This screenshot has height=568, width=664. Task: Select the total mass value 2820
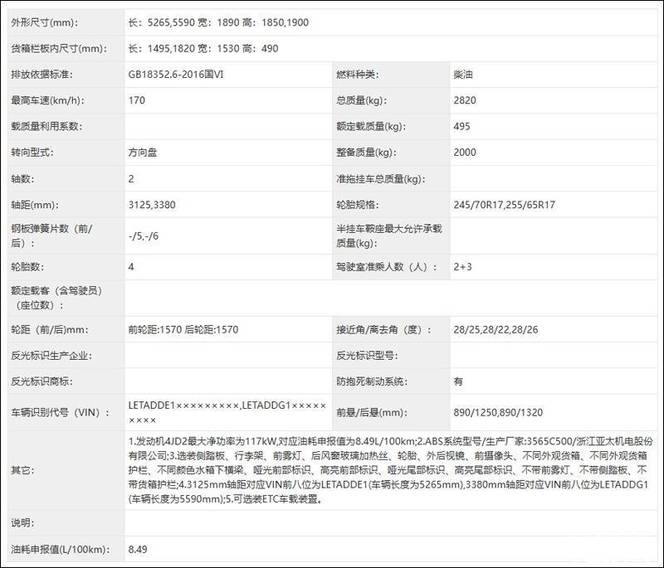point(465,100)
